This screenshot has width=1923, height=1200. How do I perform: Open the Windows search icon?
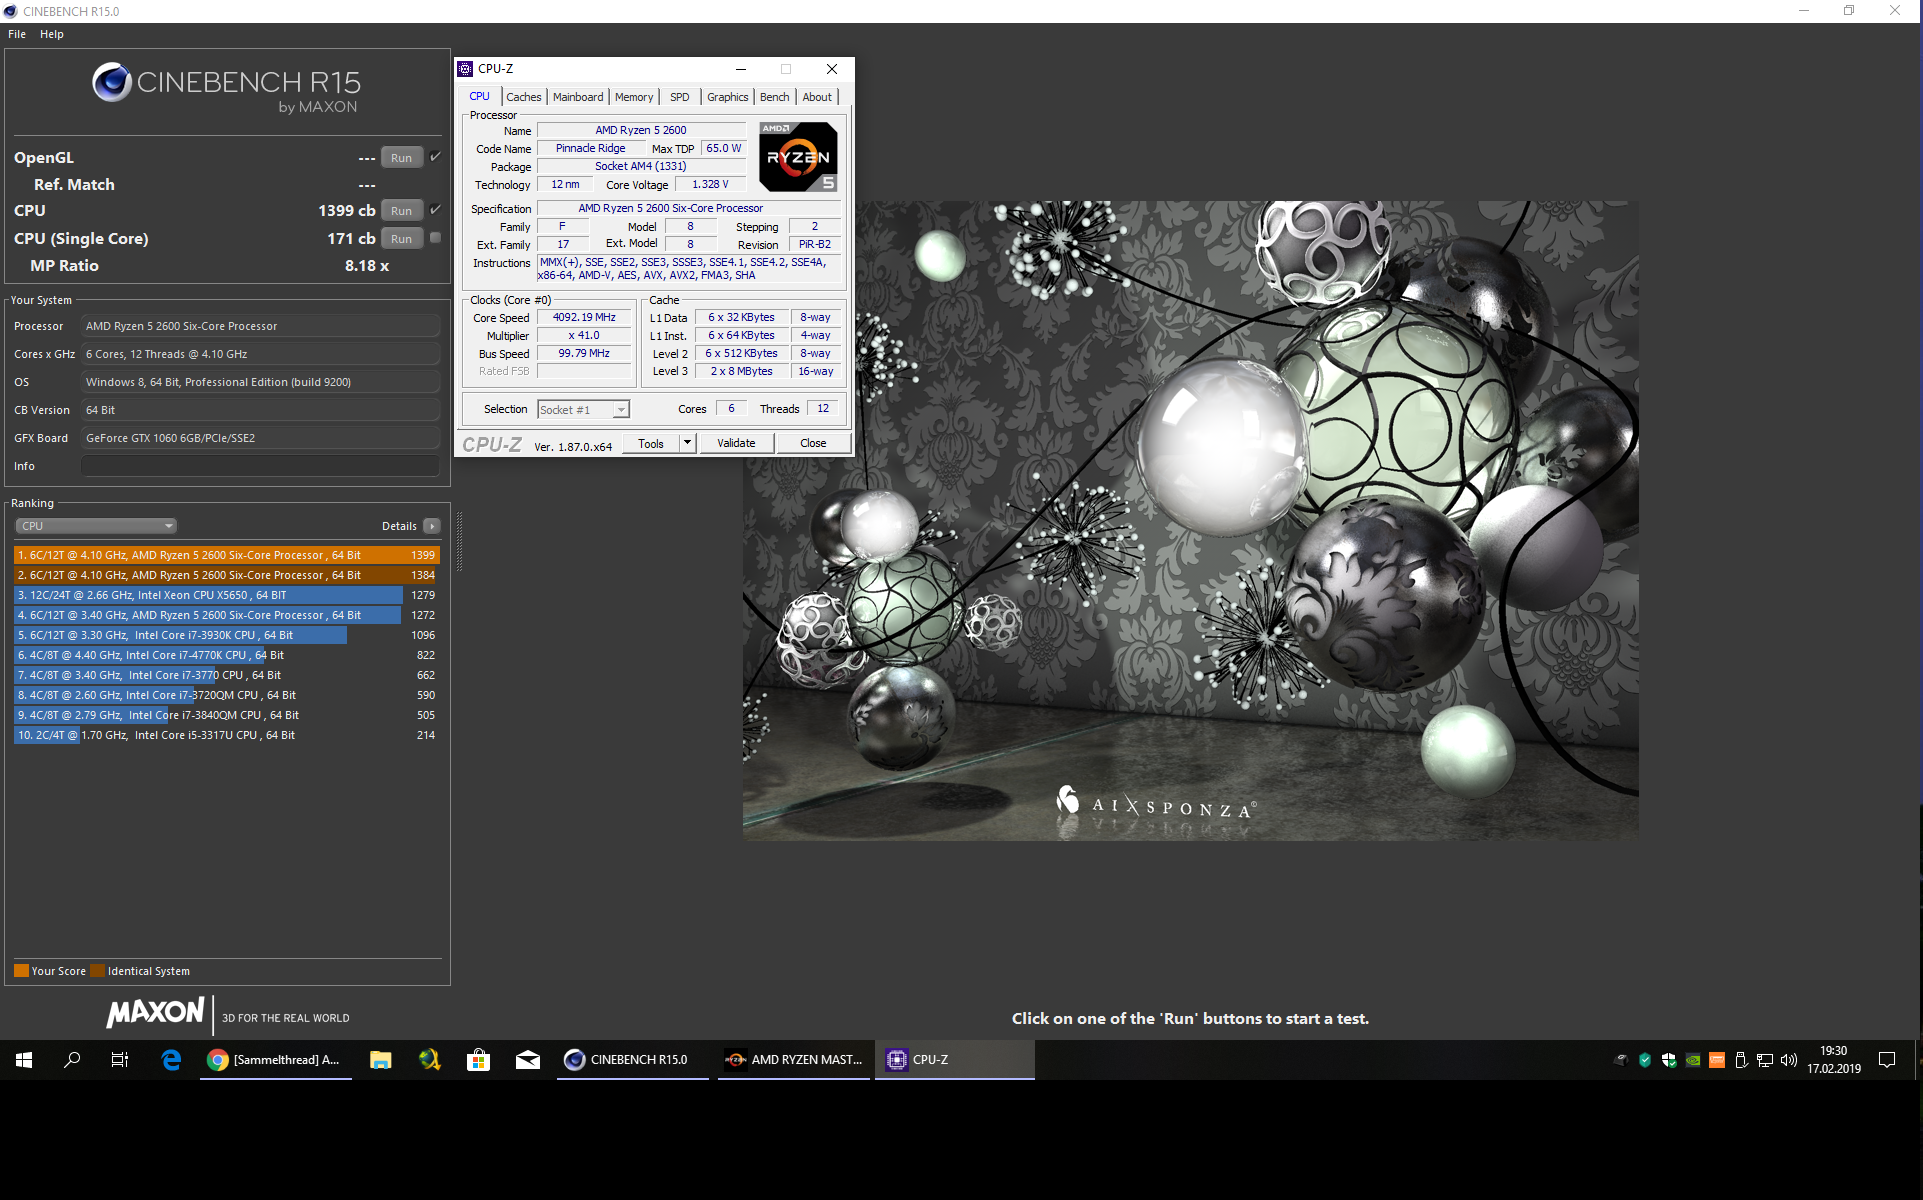[72, 1060]
